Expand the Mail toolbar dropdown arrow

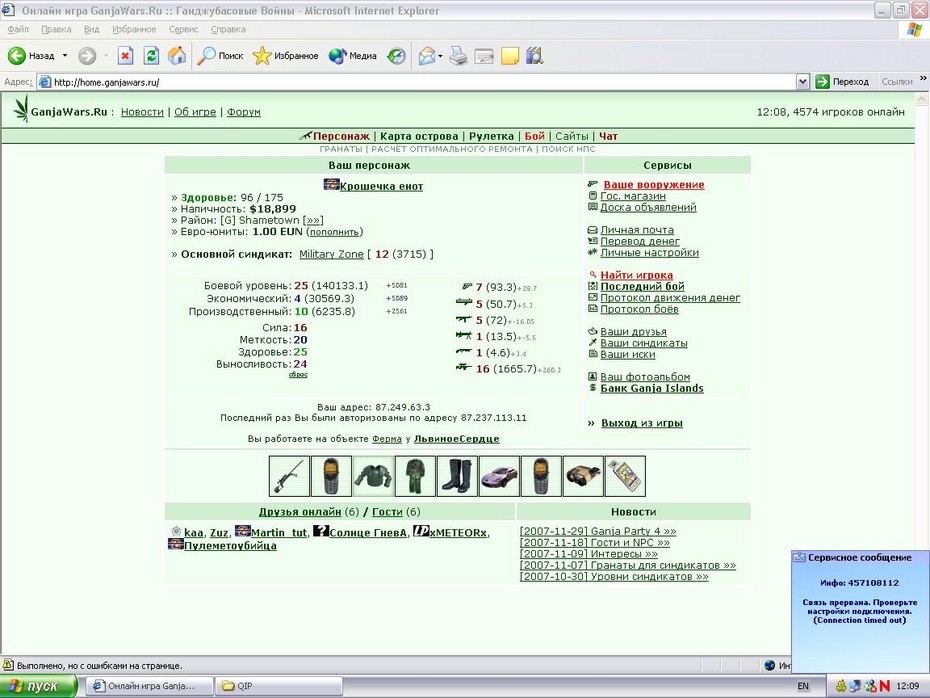[440, 56]
